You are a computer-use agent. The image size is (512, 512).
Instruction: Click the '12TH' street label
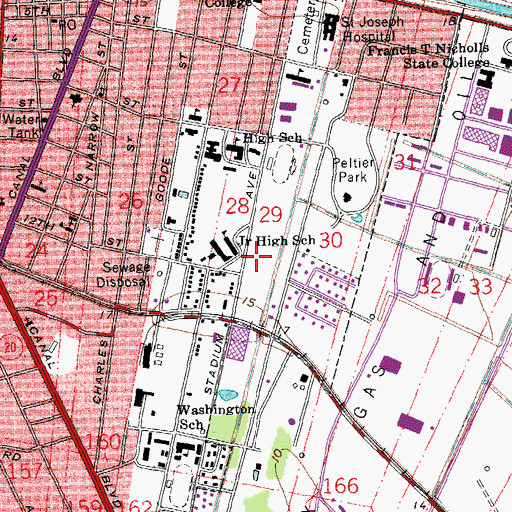click(39, 222)
